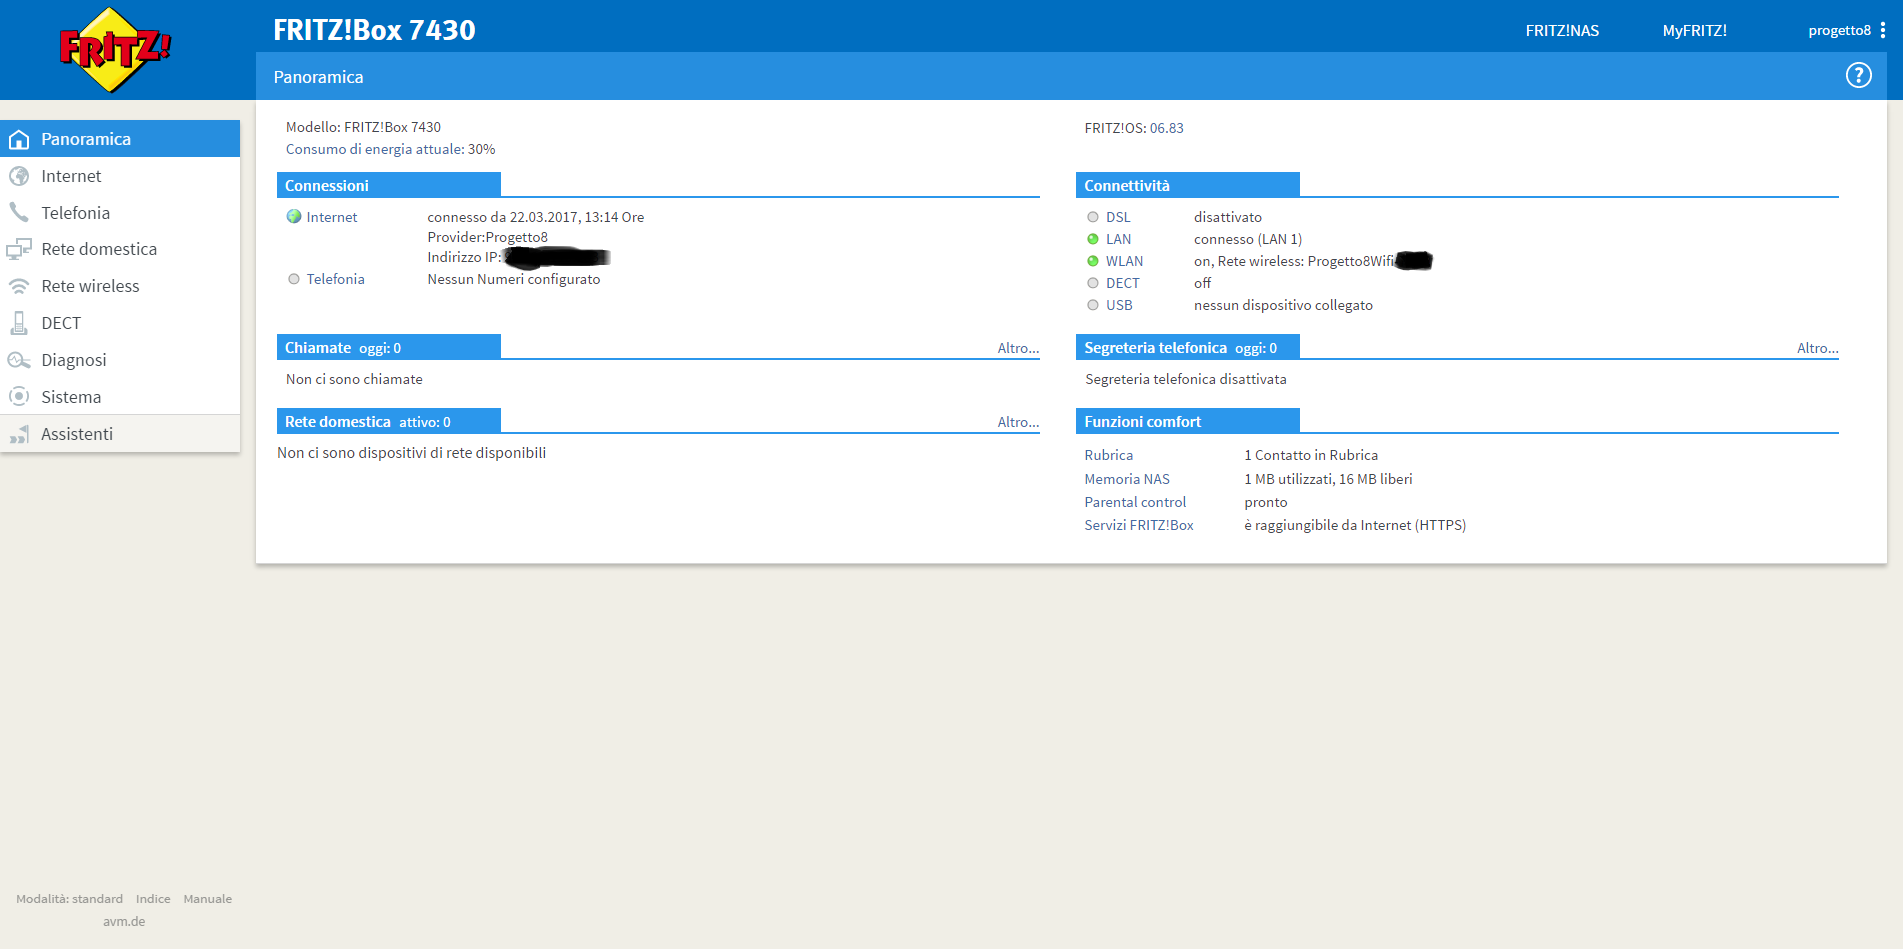Expand Segreteria telefonica via Altro link
The width and height of the screenshot is (1903, 949).
[x=1817, y=348]
